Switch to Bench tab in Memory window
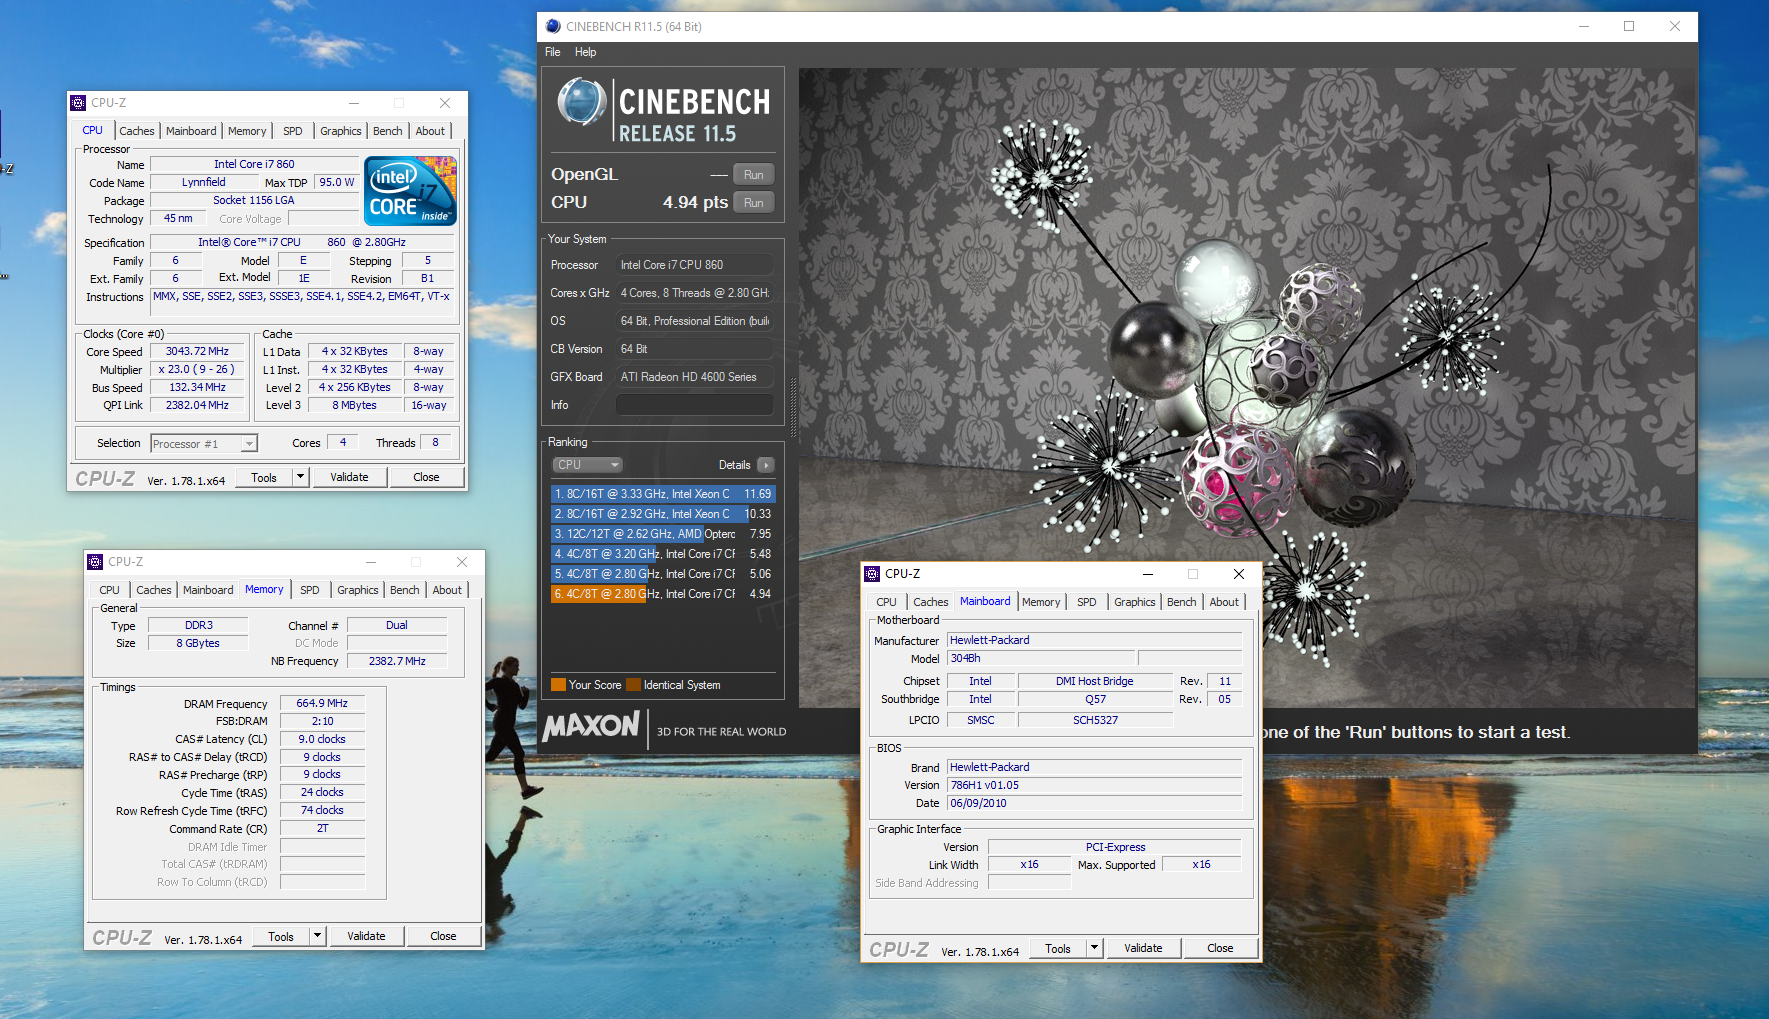The image size is (1769, 1019). tap(405, 590)
